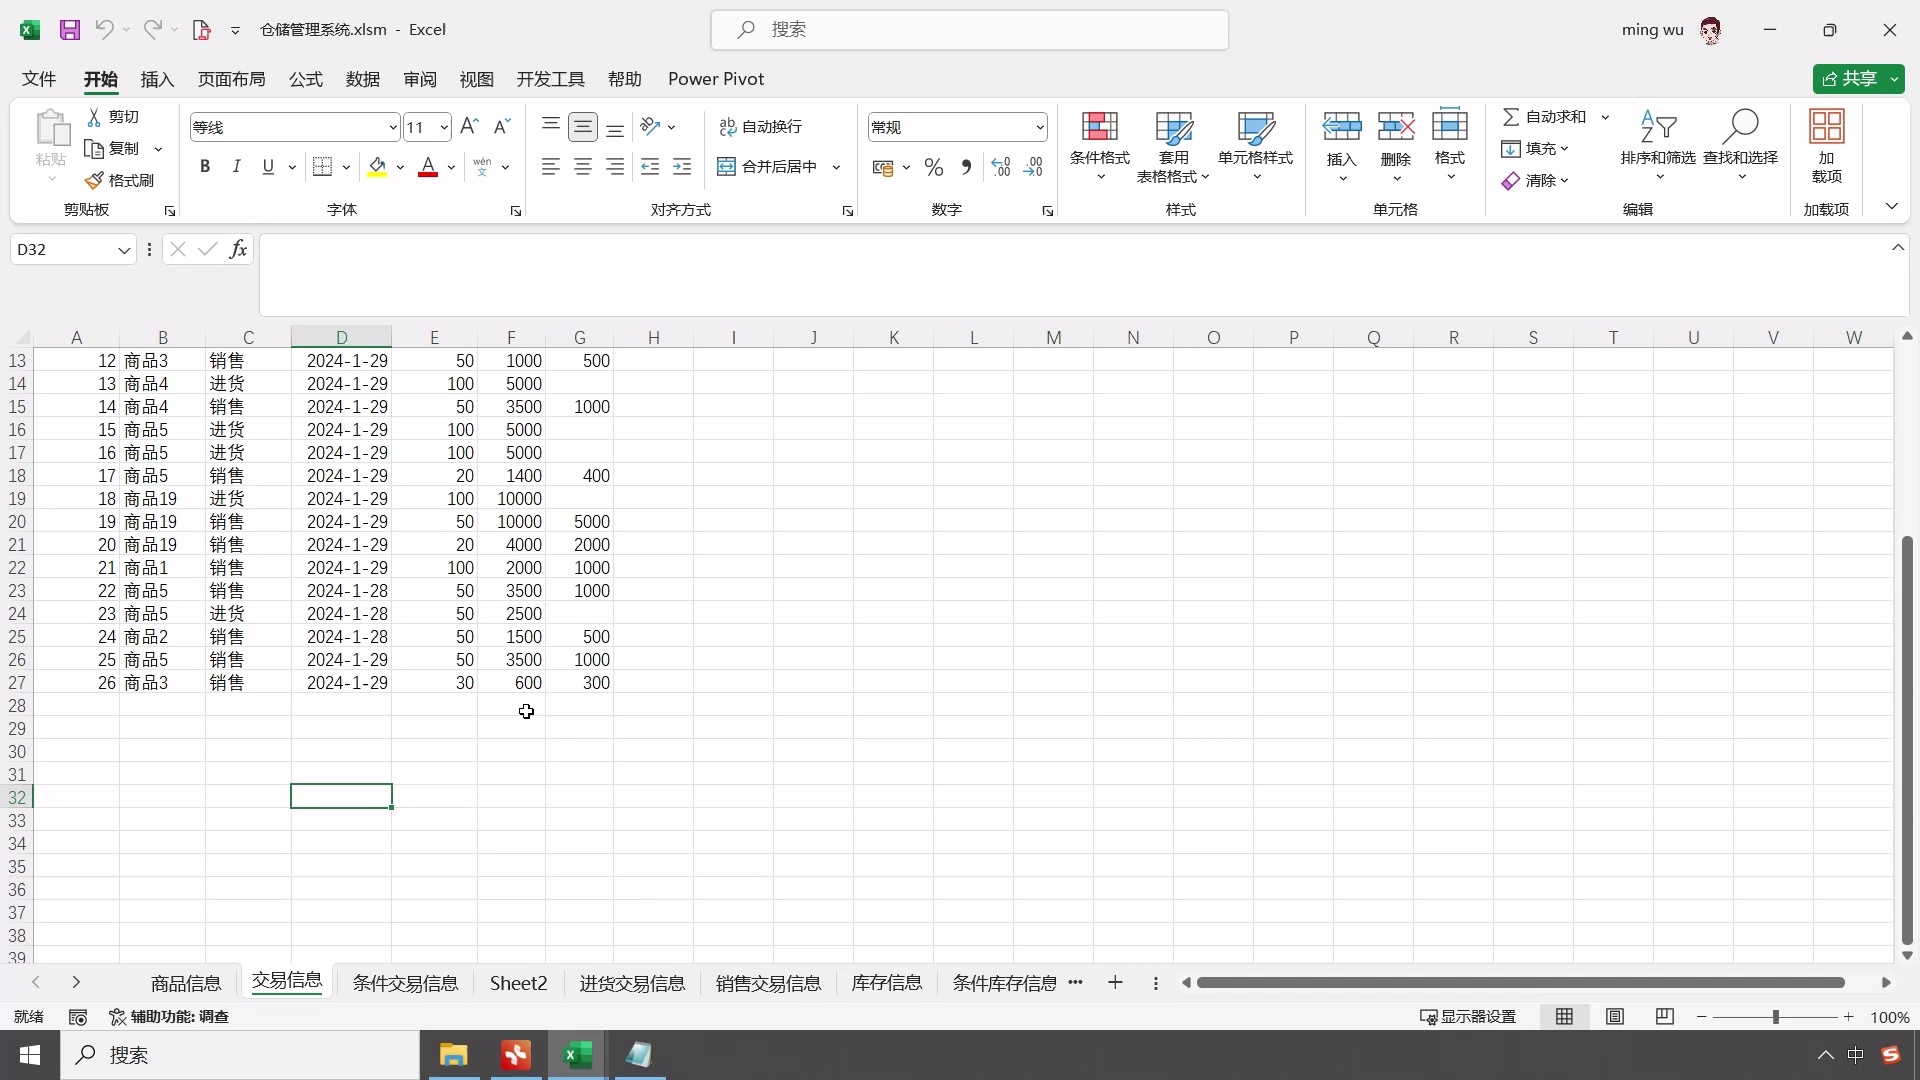Screen dimensions: 1920x1080
Task: Open 排序和筛选 sort and filter
Action: (1659, 145)
